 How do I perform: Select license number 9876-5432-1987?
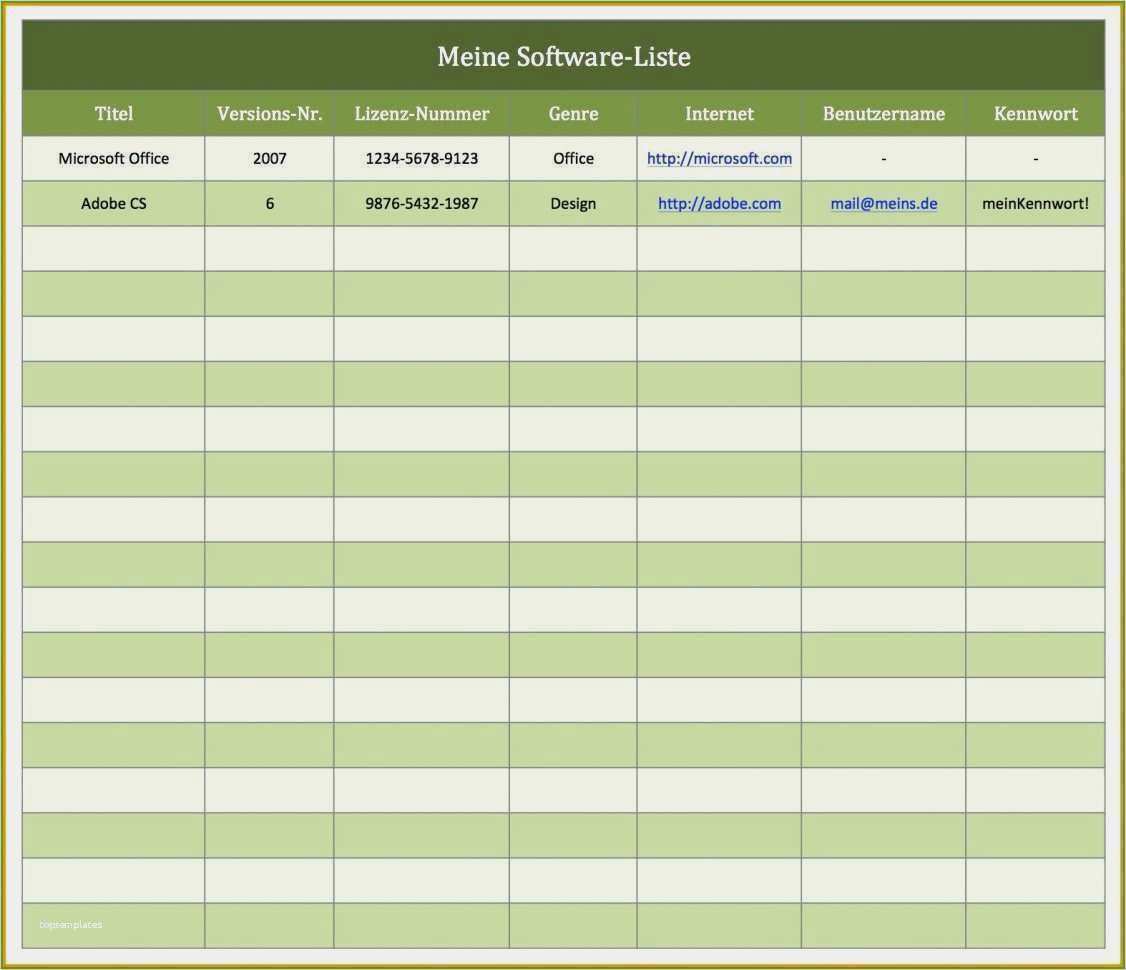[x=422, y=204]
